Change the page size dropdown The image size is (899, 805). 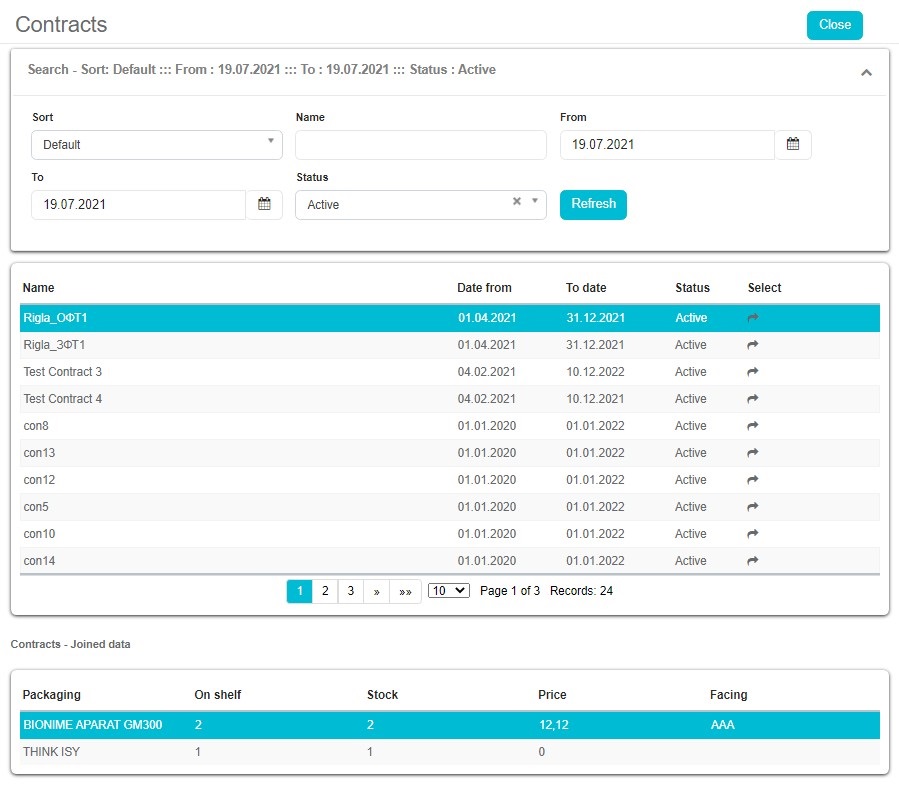[448, 591]
